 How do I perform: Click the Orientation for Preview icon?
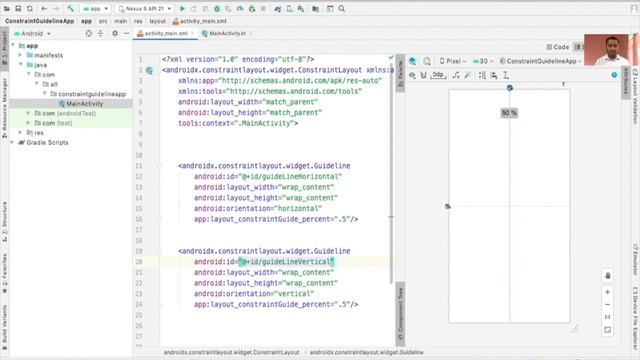click(x=427, y=61)
